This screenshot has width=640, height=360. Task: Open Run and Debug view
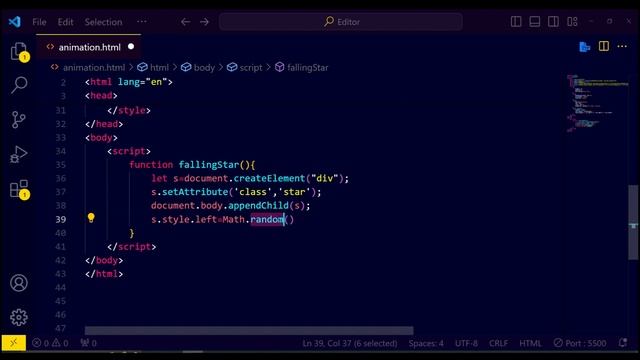click(x=18, y=154)
